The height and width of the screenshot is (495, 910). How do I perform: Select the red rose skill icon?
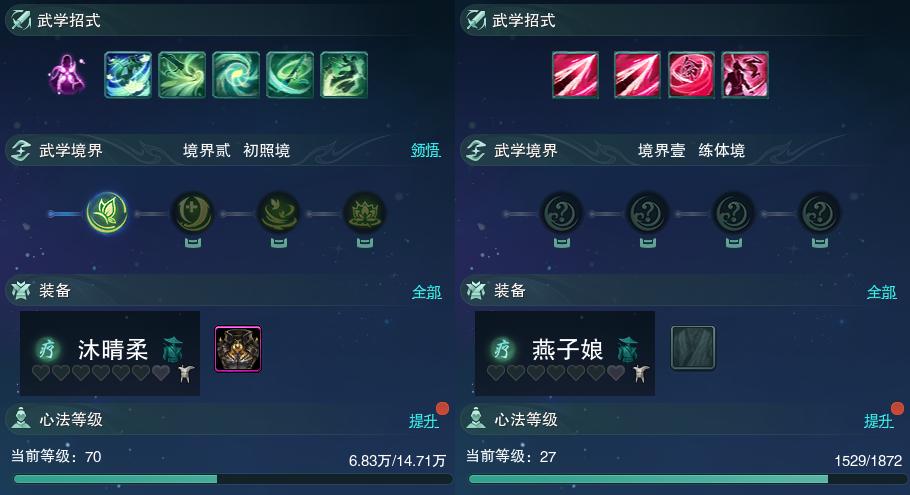point(691,74)
